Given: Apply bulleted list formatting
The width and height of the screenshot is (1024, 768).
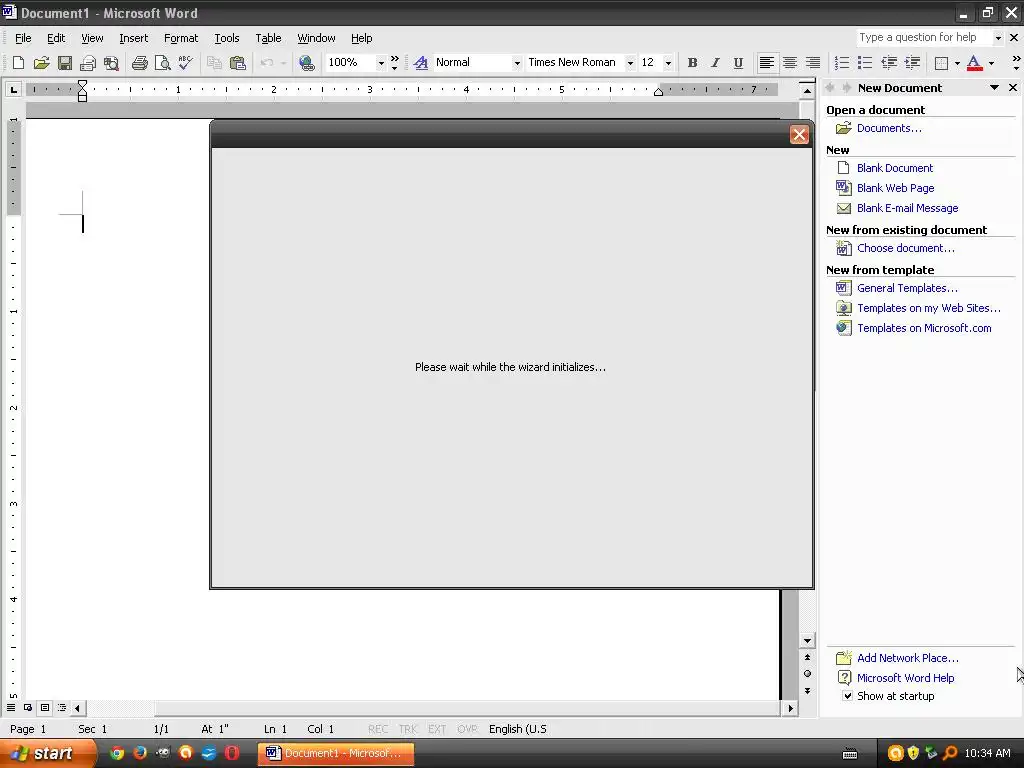Looking at the screenshot, I should tap(865, 63).
